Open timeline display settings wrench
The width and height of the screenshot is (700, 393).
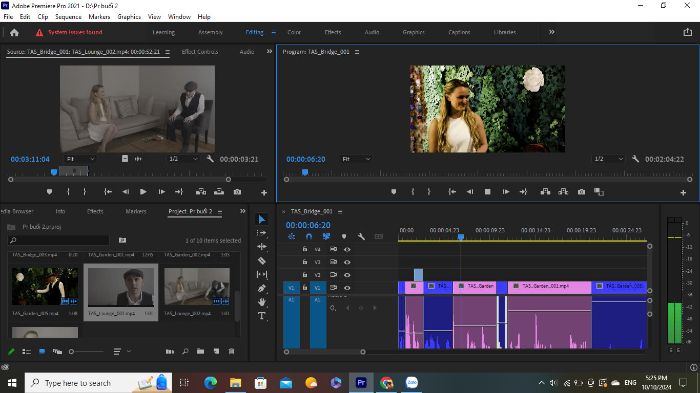[x=361, y=236]
